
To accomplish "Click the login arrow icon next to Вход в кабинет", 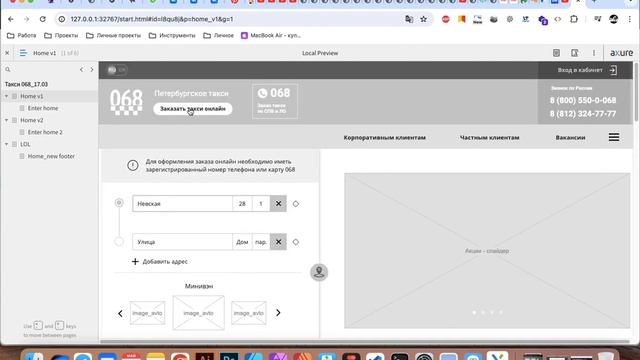I will click(x=613, y=70).
